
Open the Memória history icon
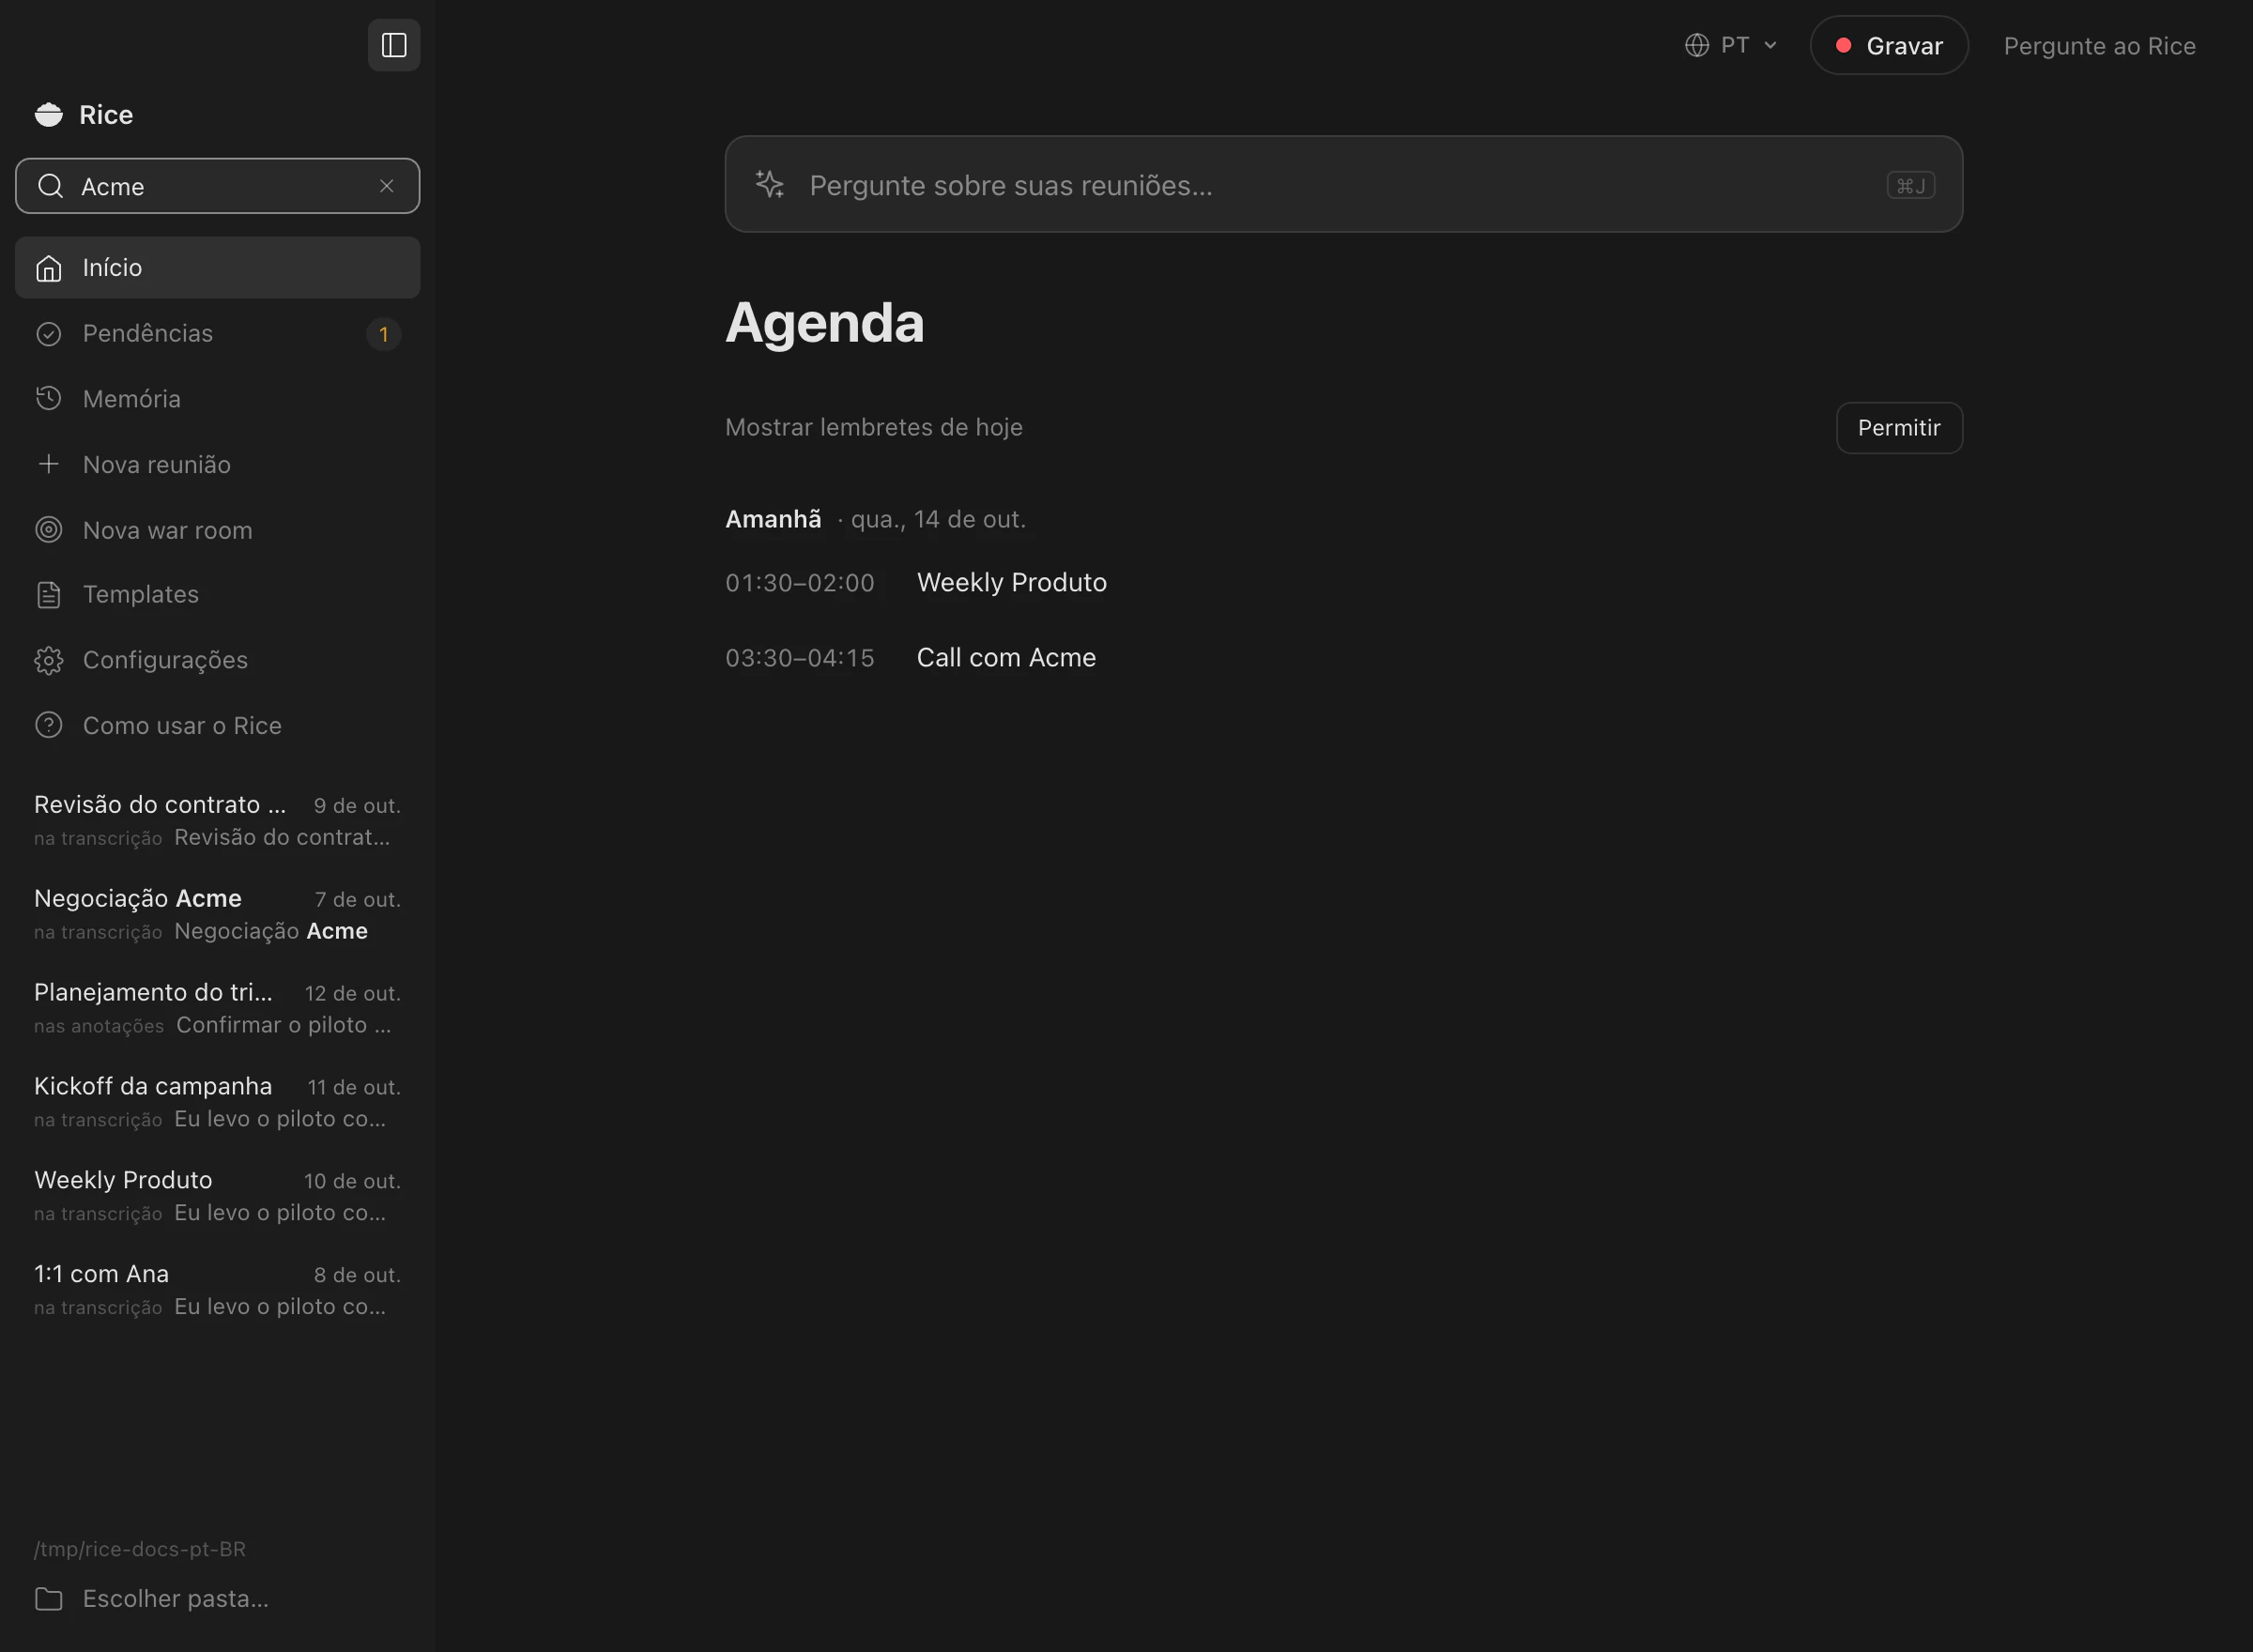tap(49, 399)
